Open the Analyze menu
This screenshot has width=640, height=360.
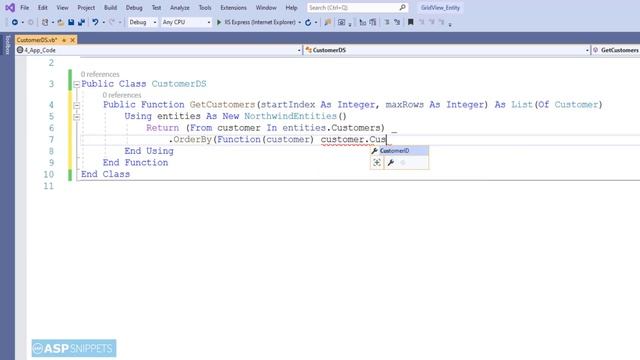[180, 8]
